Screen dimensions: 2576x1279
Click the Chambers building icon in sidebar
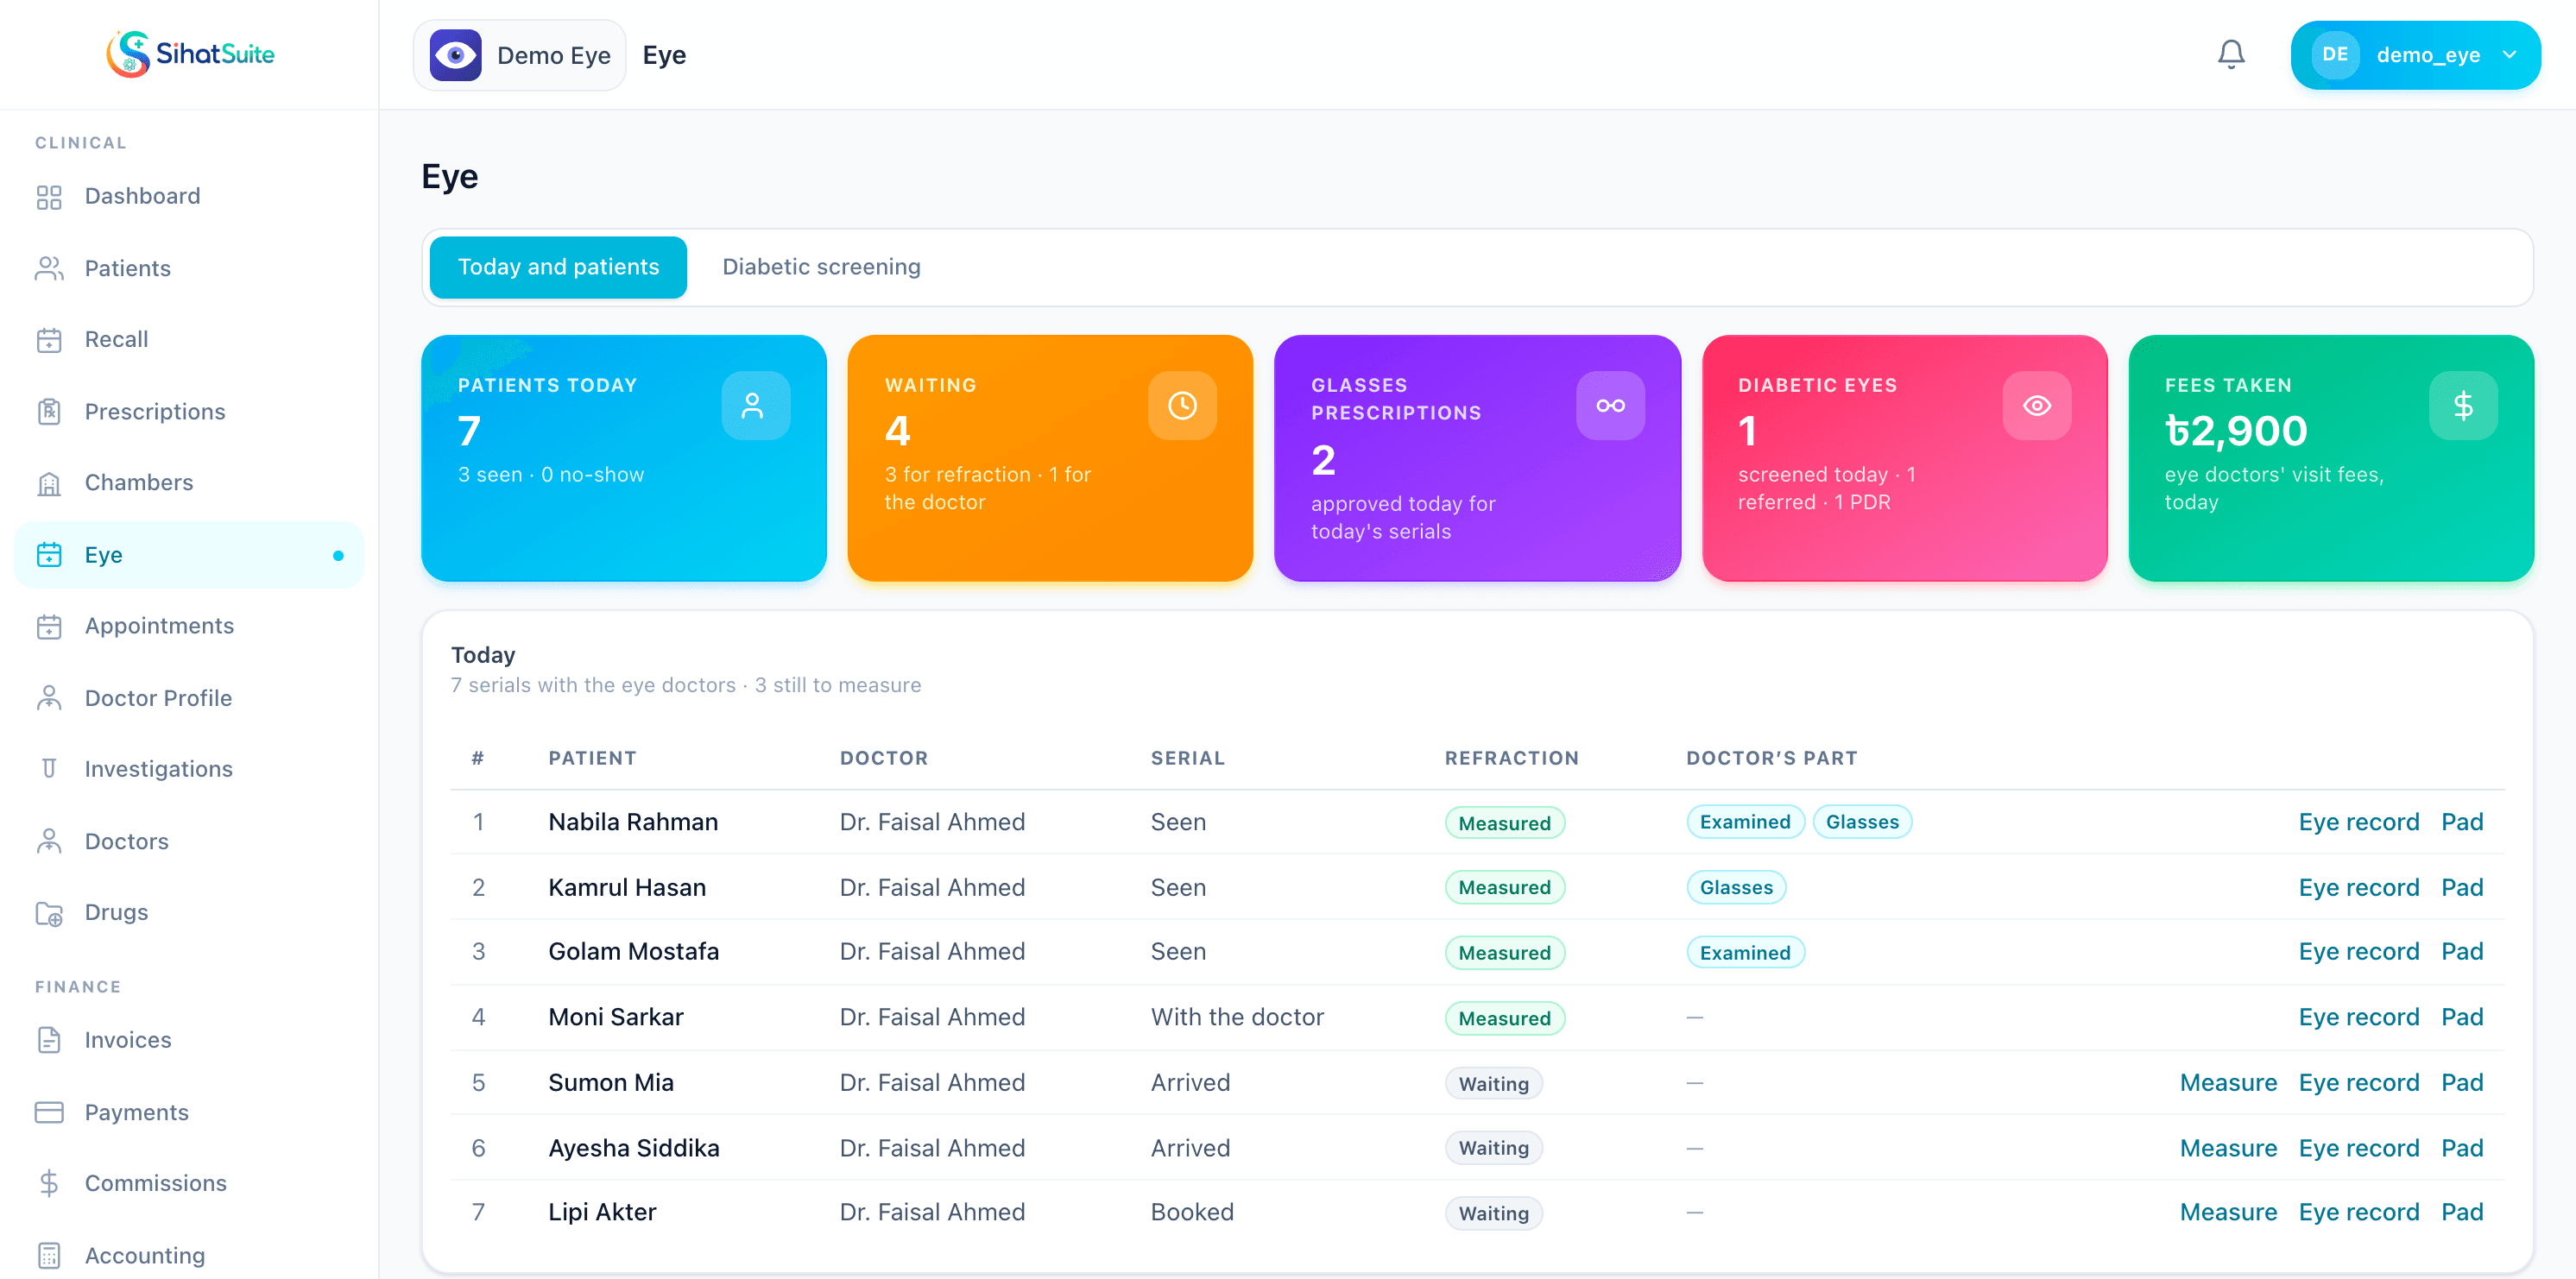coord(49,483)
